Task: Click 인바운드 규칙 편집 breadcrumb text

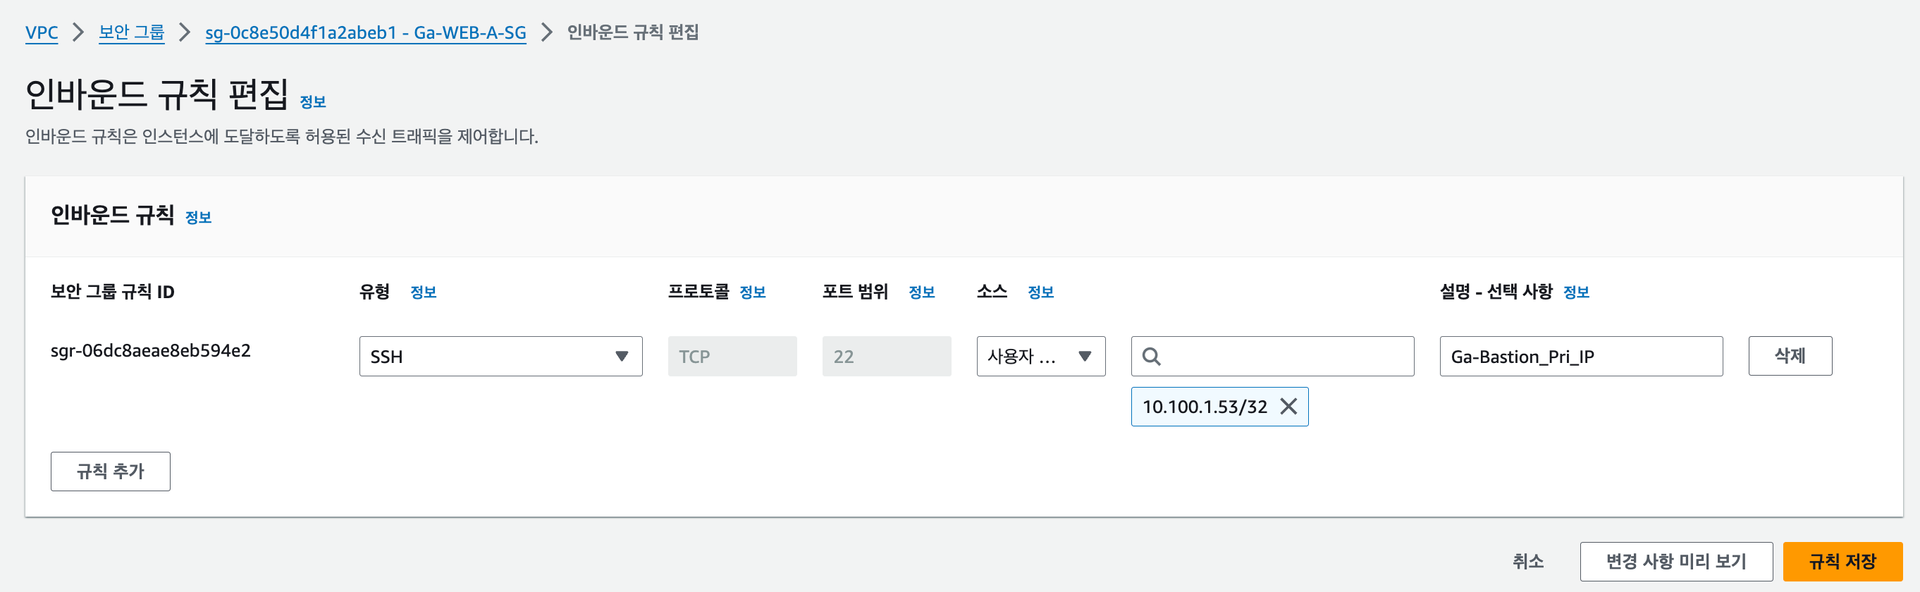Action: (633, 32)
